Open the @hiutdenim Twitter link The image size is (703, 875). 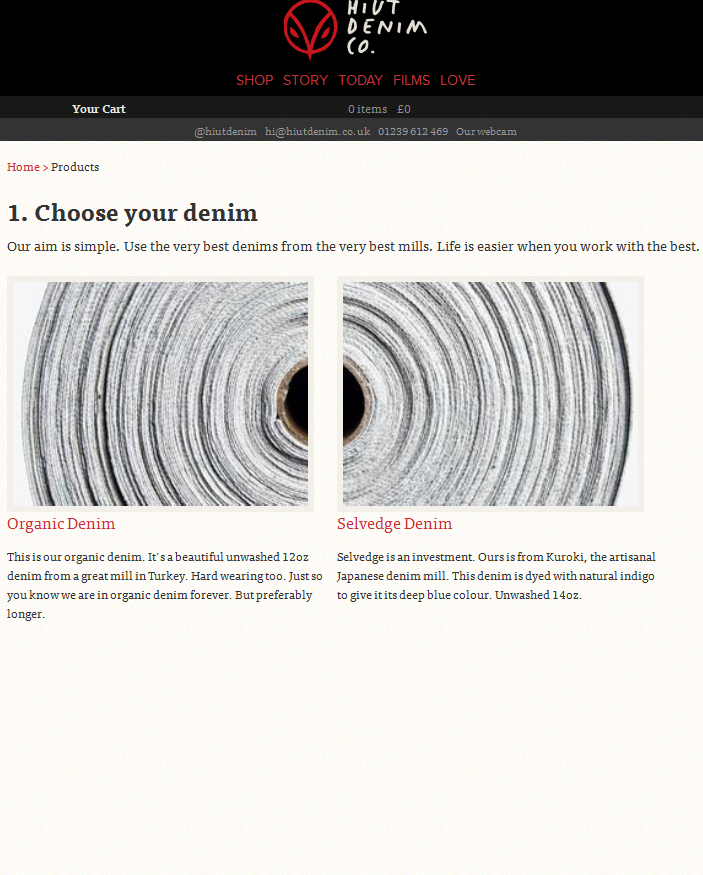(x=225, y=132)
